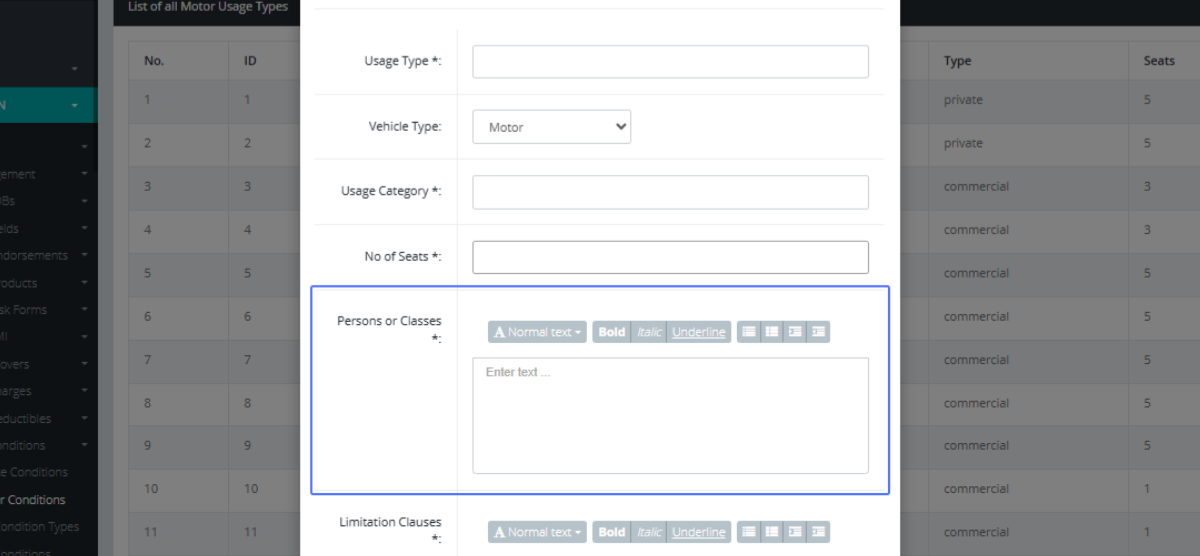
Task: Toggle Underline in Persons or Classes editor
Action: (698, 332)
